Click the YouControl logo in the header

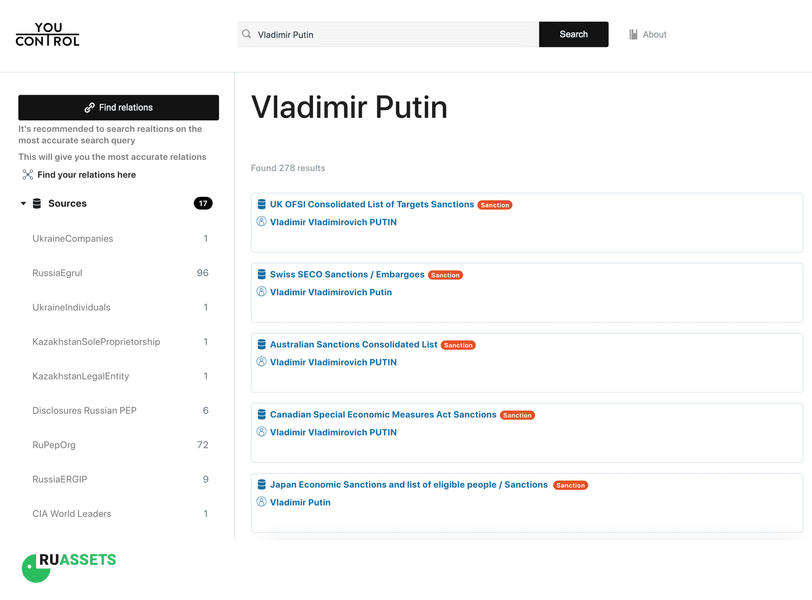coord(47,33)
